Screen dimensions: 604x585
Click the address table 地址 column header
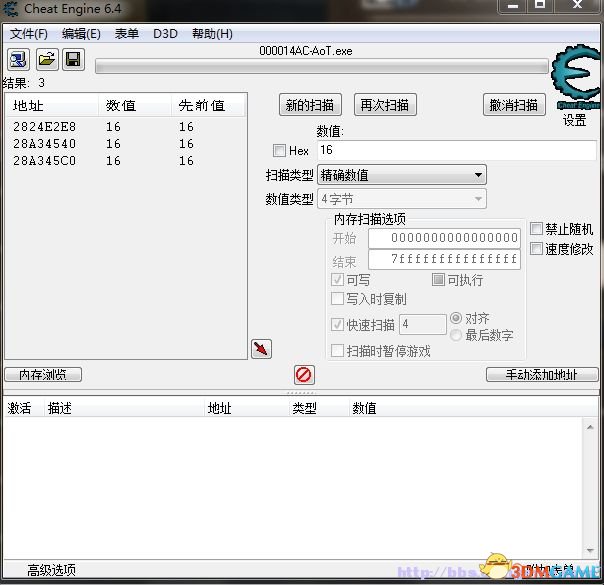coord(247,408)
